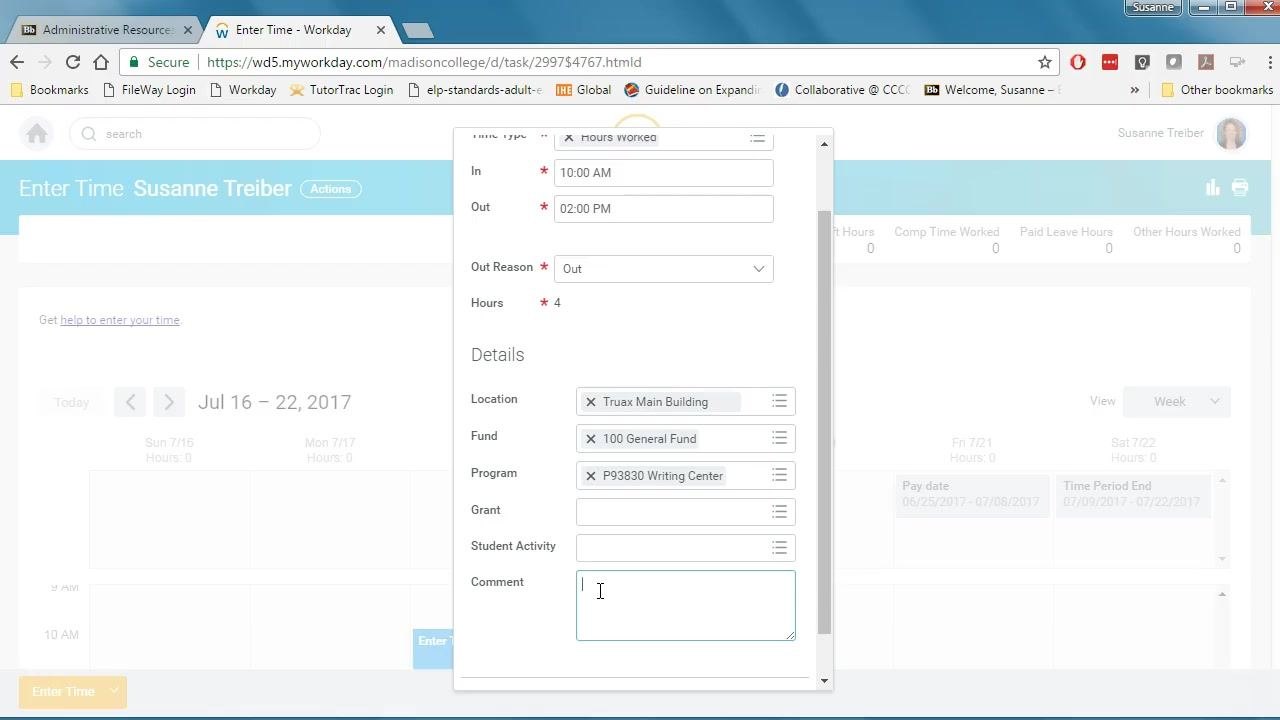Bookmark this page with the star icon
This screenshot has width=1280, height=720.
click(1045, 62)
